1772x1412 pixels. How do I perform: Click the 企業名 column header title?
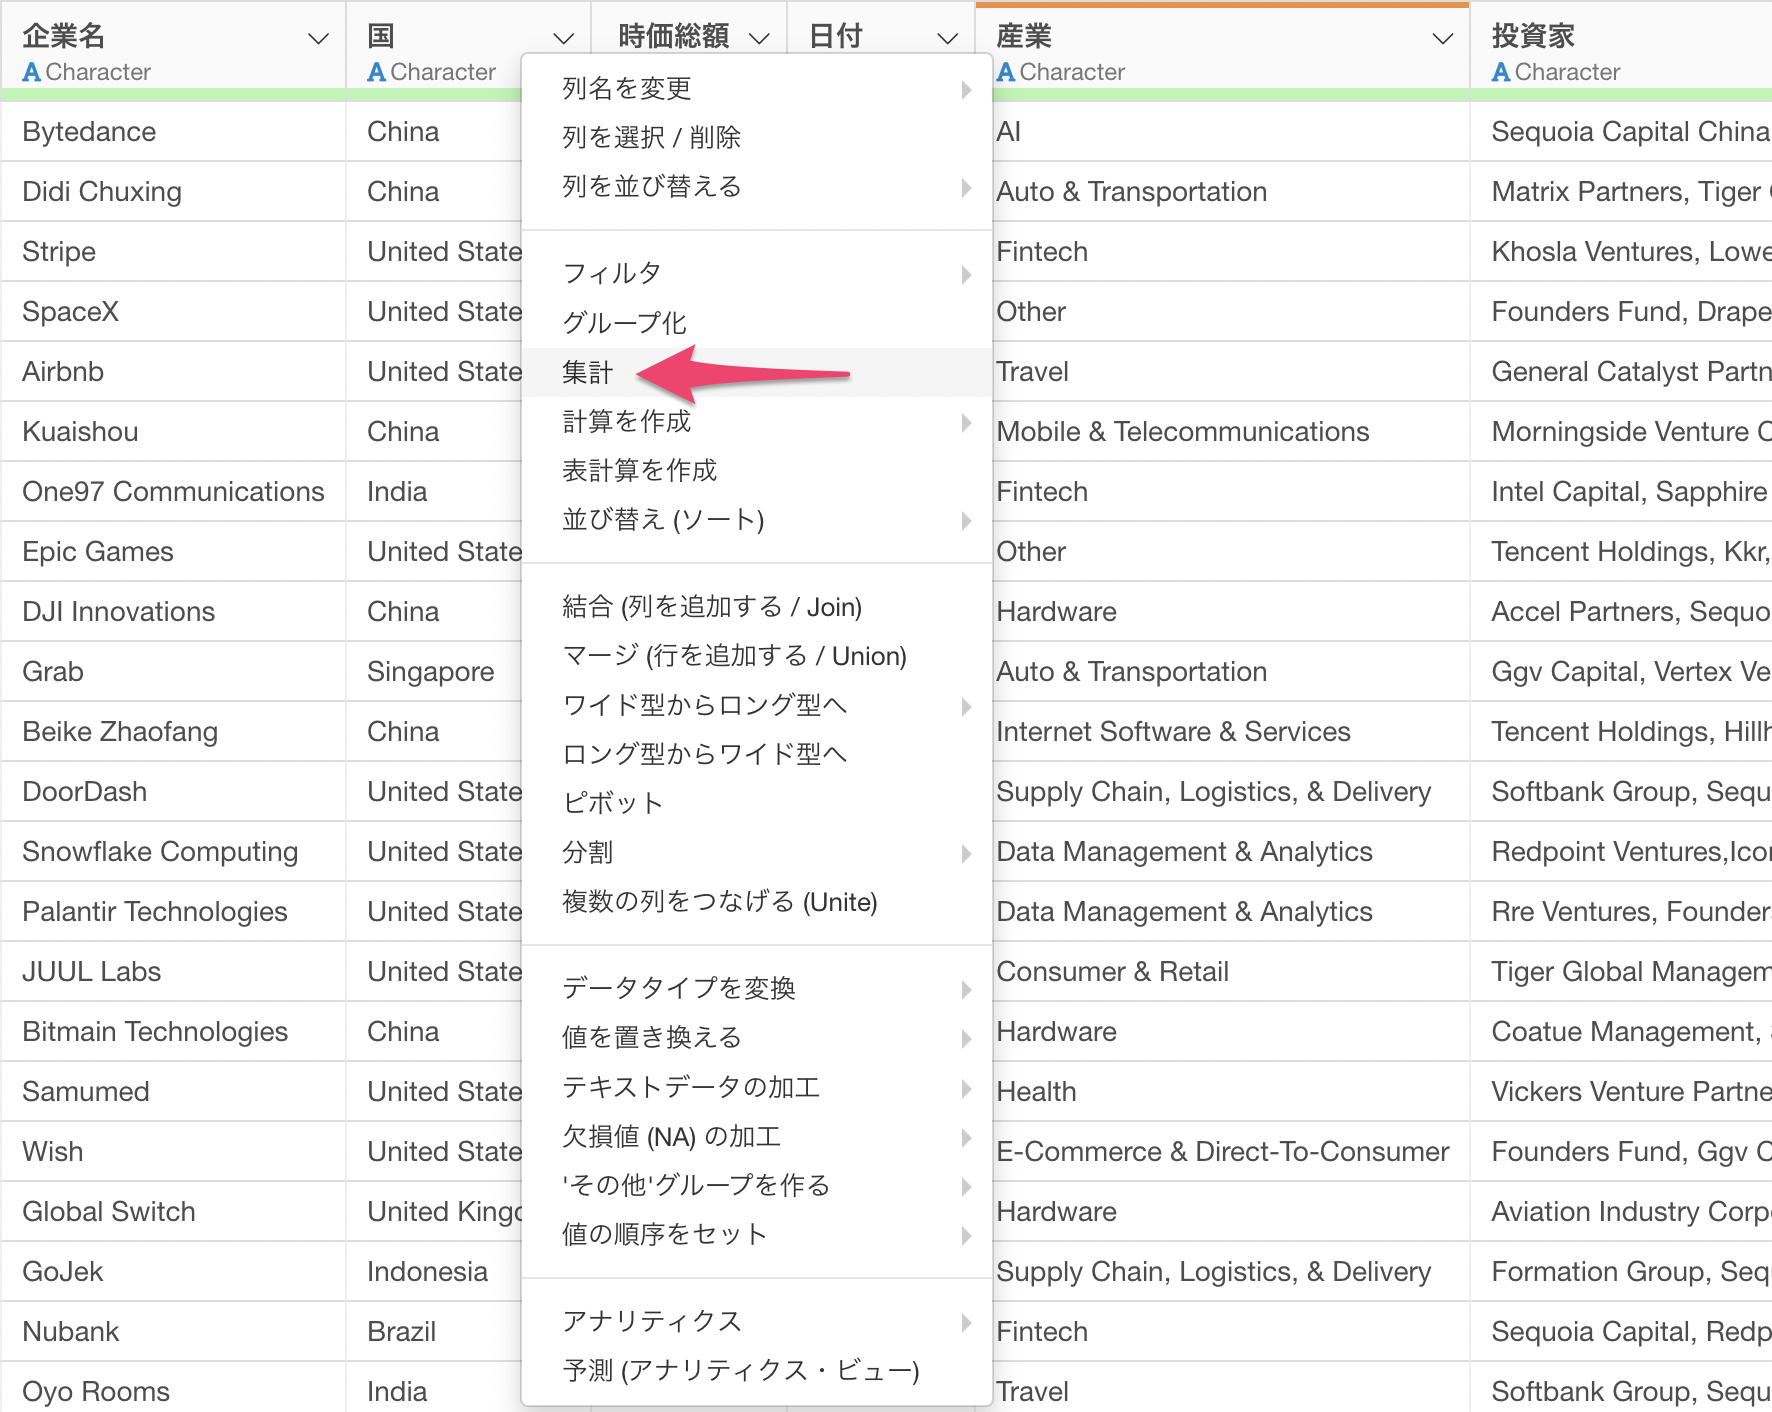coord(64,37)
